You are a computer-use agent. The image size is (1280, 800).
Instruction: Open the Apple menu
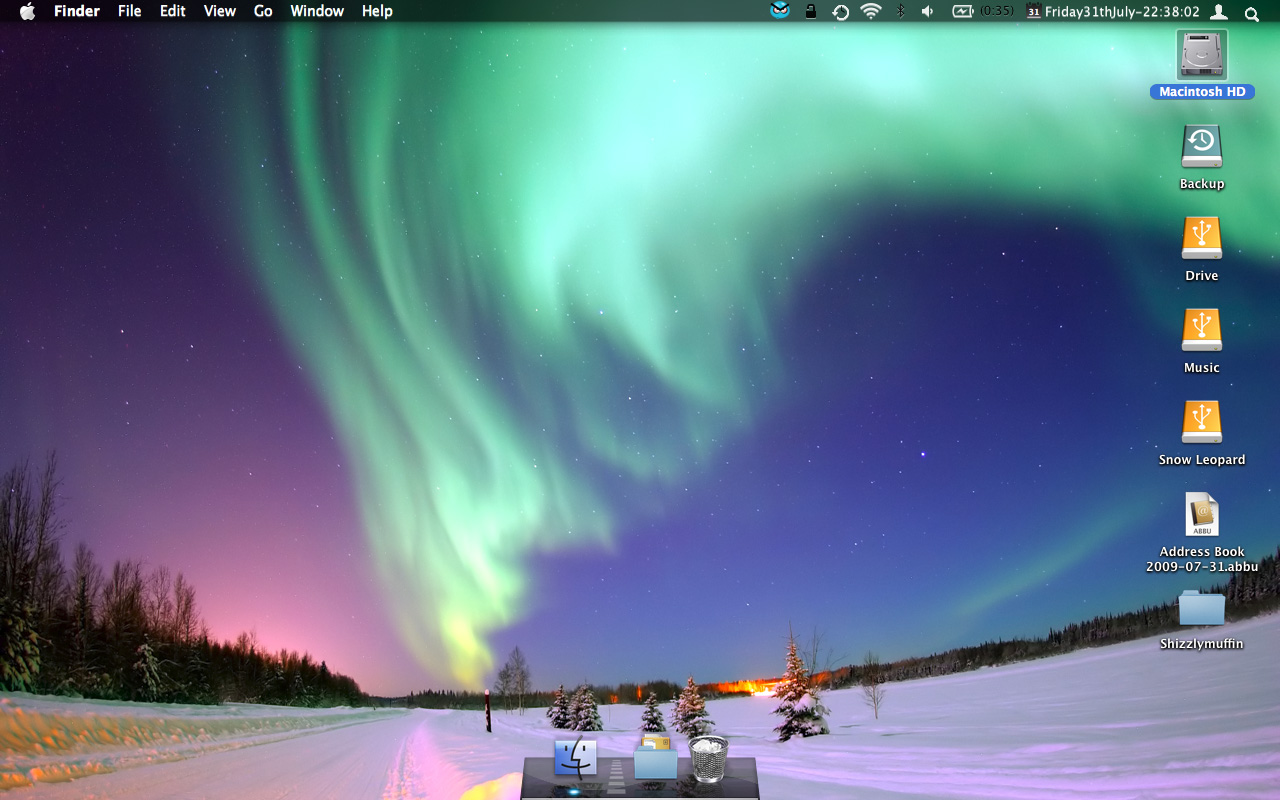(27, 11)
